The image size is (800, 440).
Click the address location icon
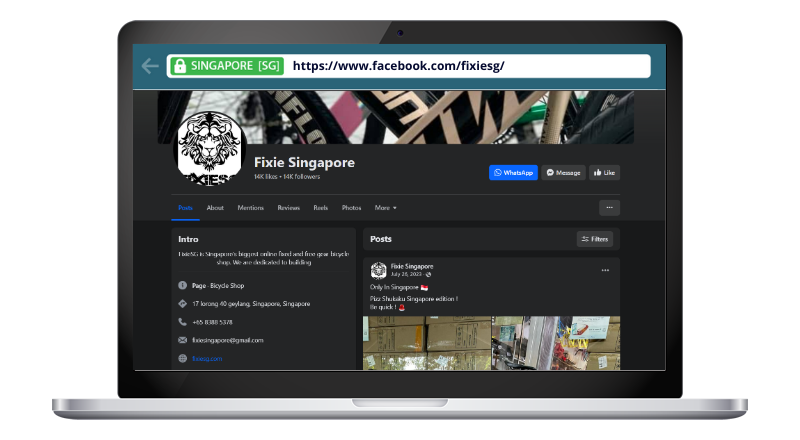tap(183, 304)
